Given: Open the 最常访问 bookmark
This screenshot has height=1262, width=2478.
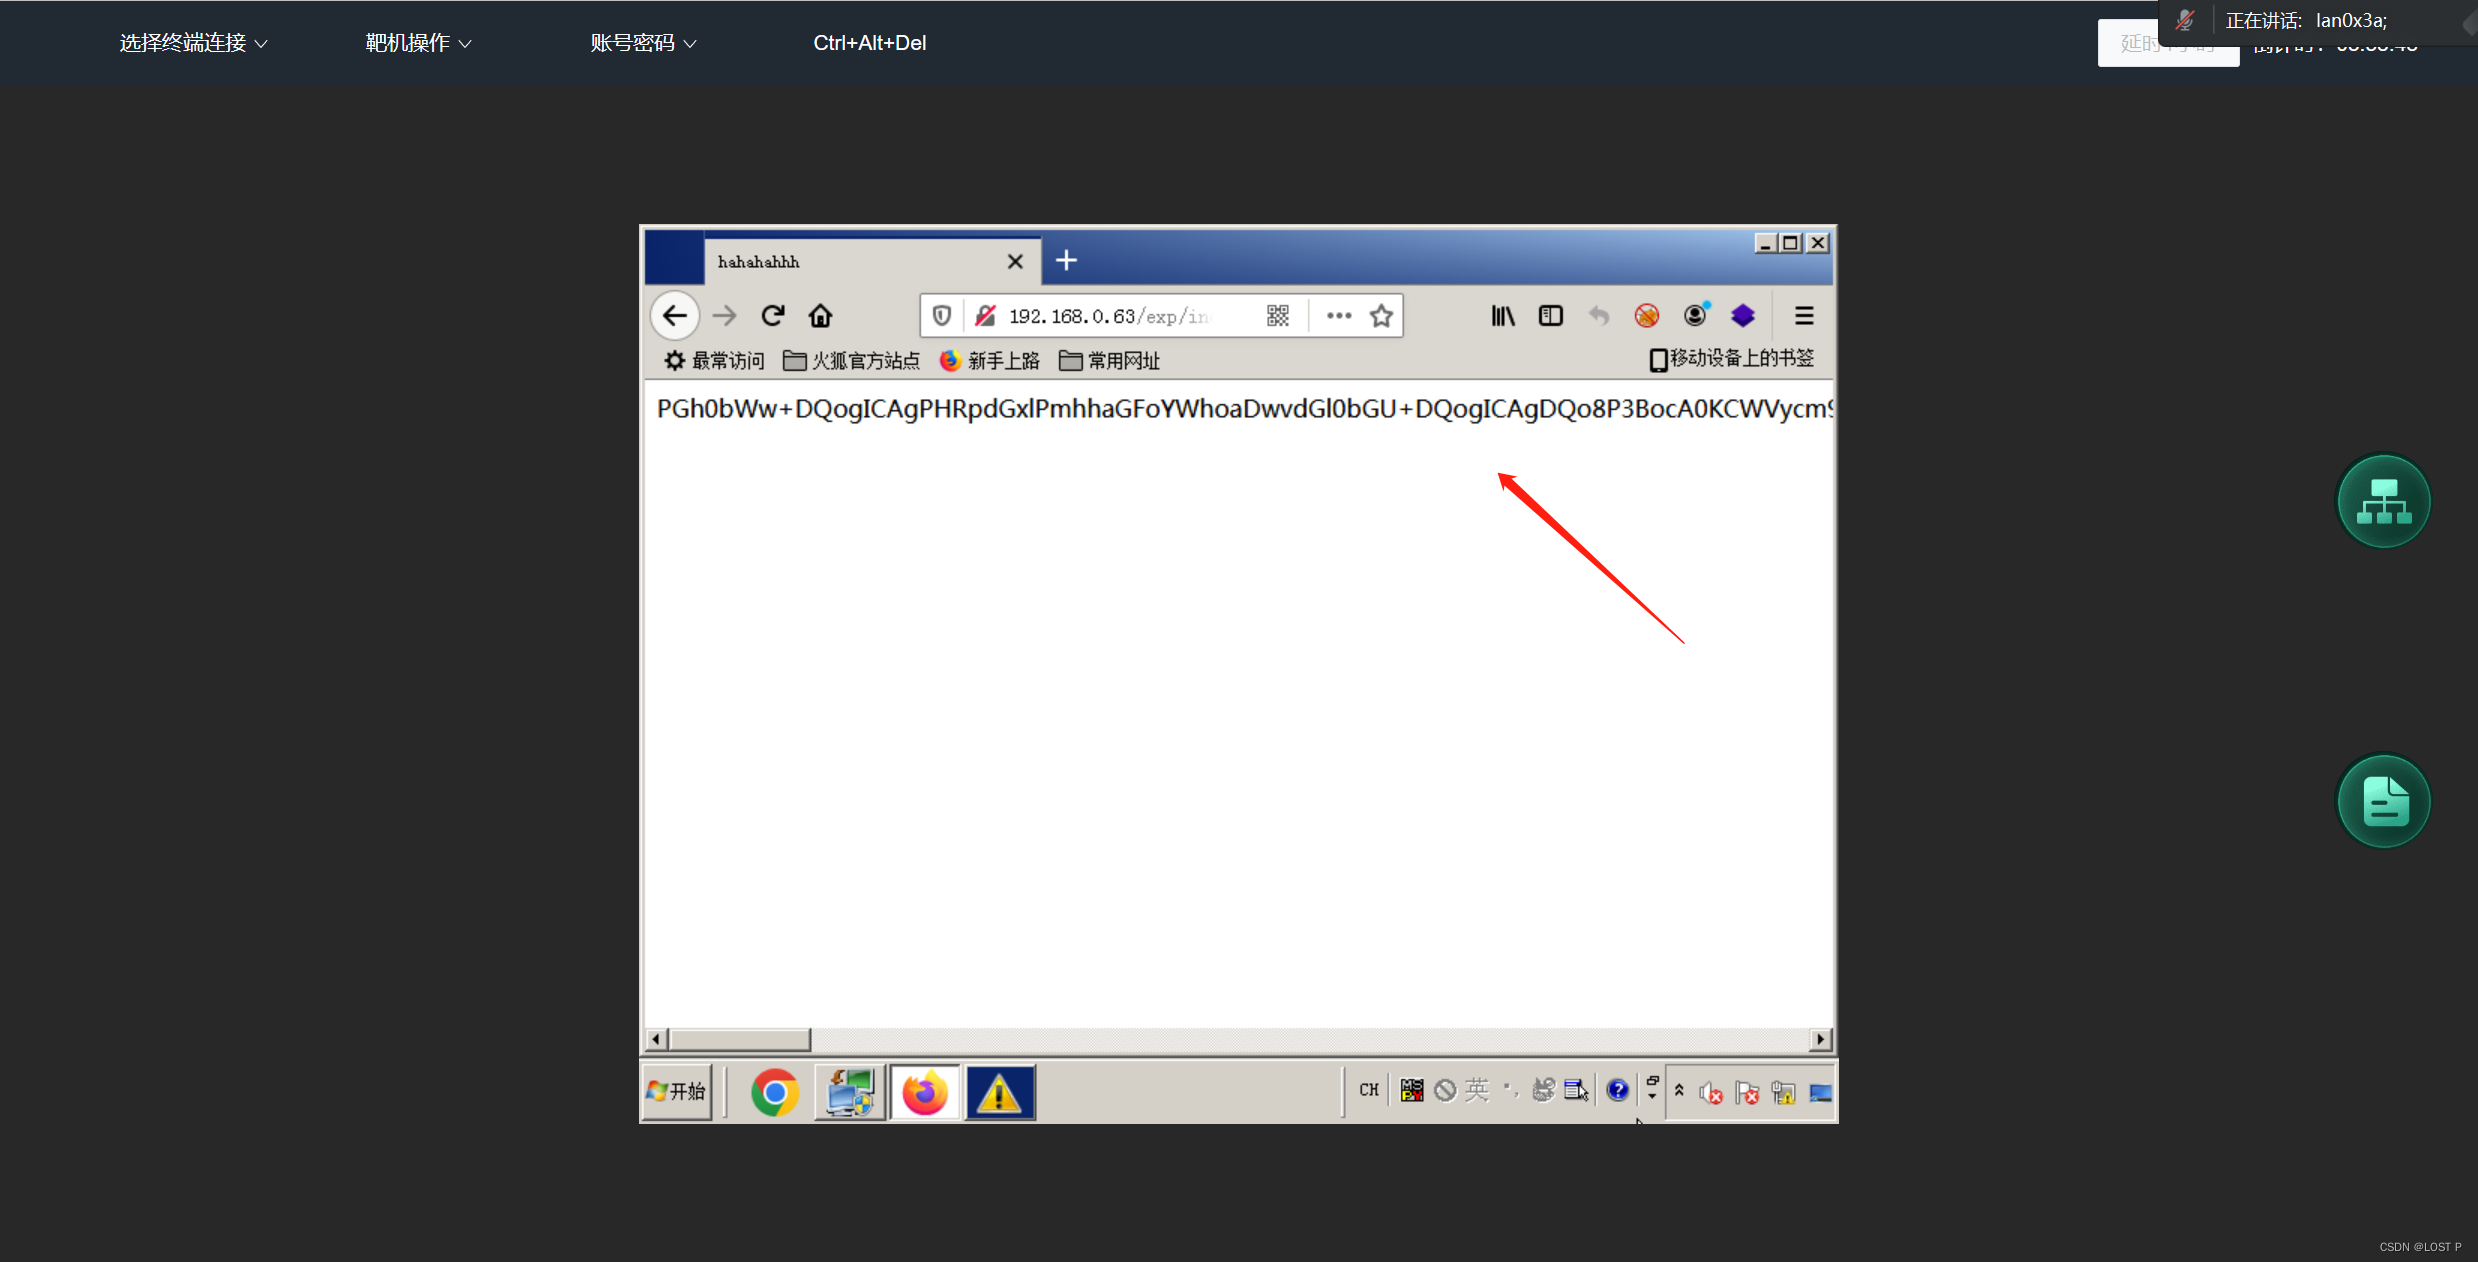Looking at the screenshot, I should click(x=714, y=361).
